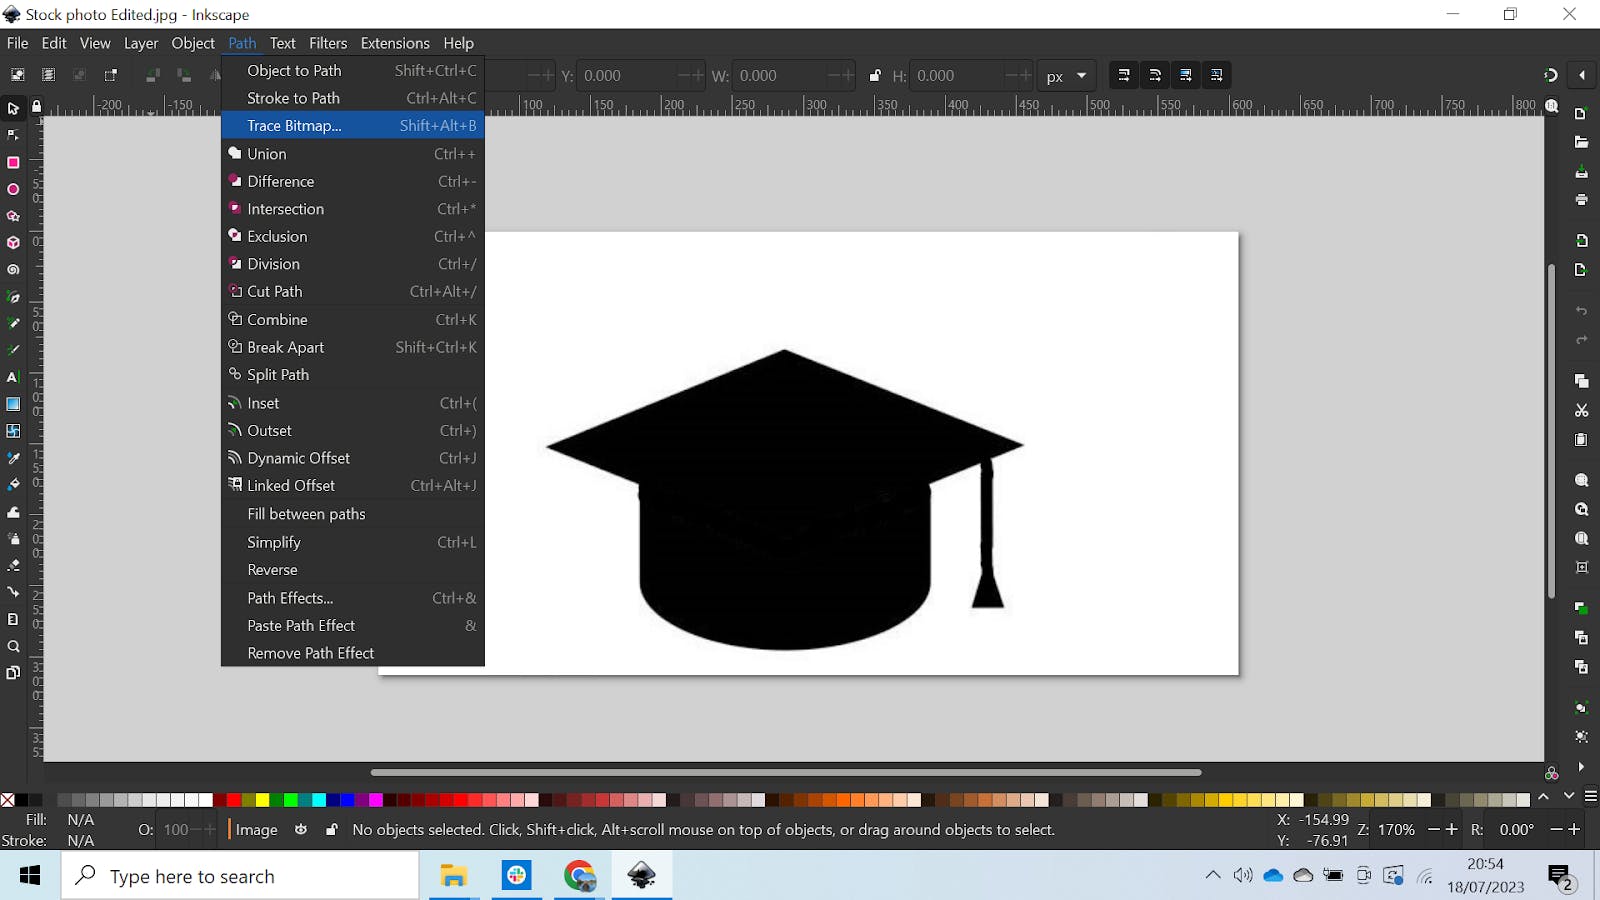Screen dimensions: 1600x900
Task: Expand the Image layer selector
Action: [x=256, y=830]
